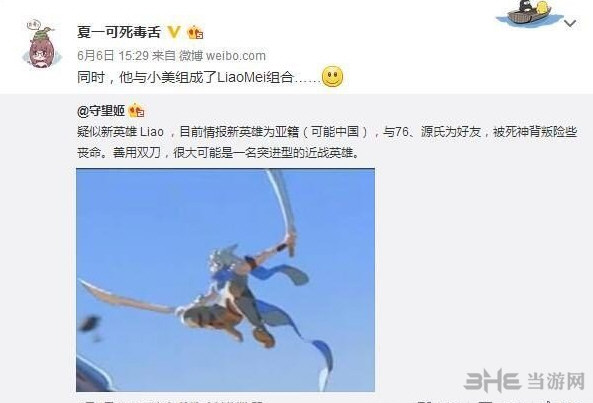
Task: Click the badge icon beside 守望姬
Action: pos(137,111)
